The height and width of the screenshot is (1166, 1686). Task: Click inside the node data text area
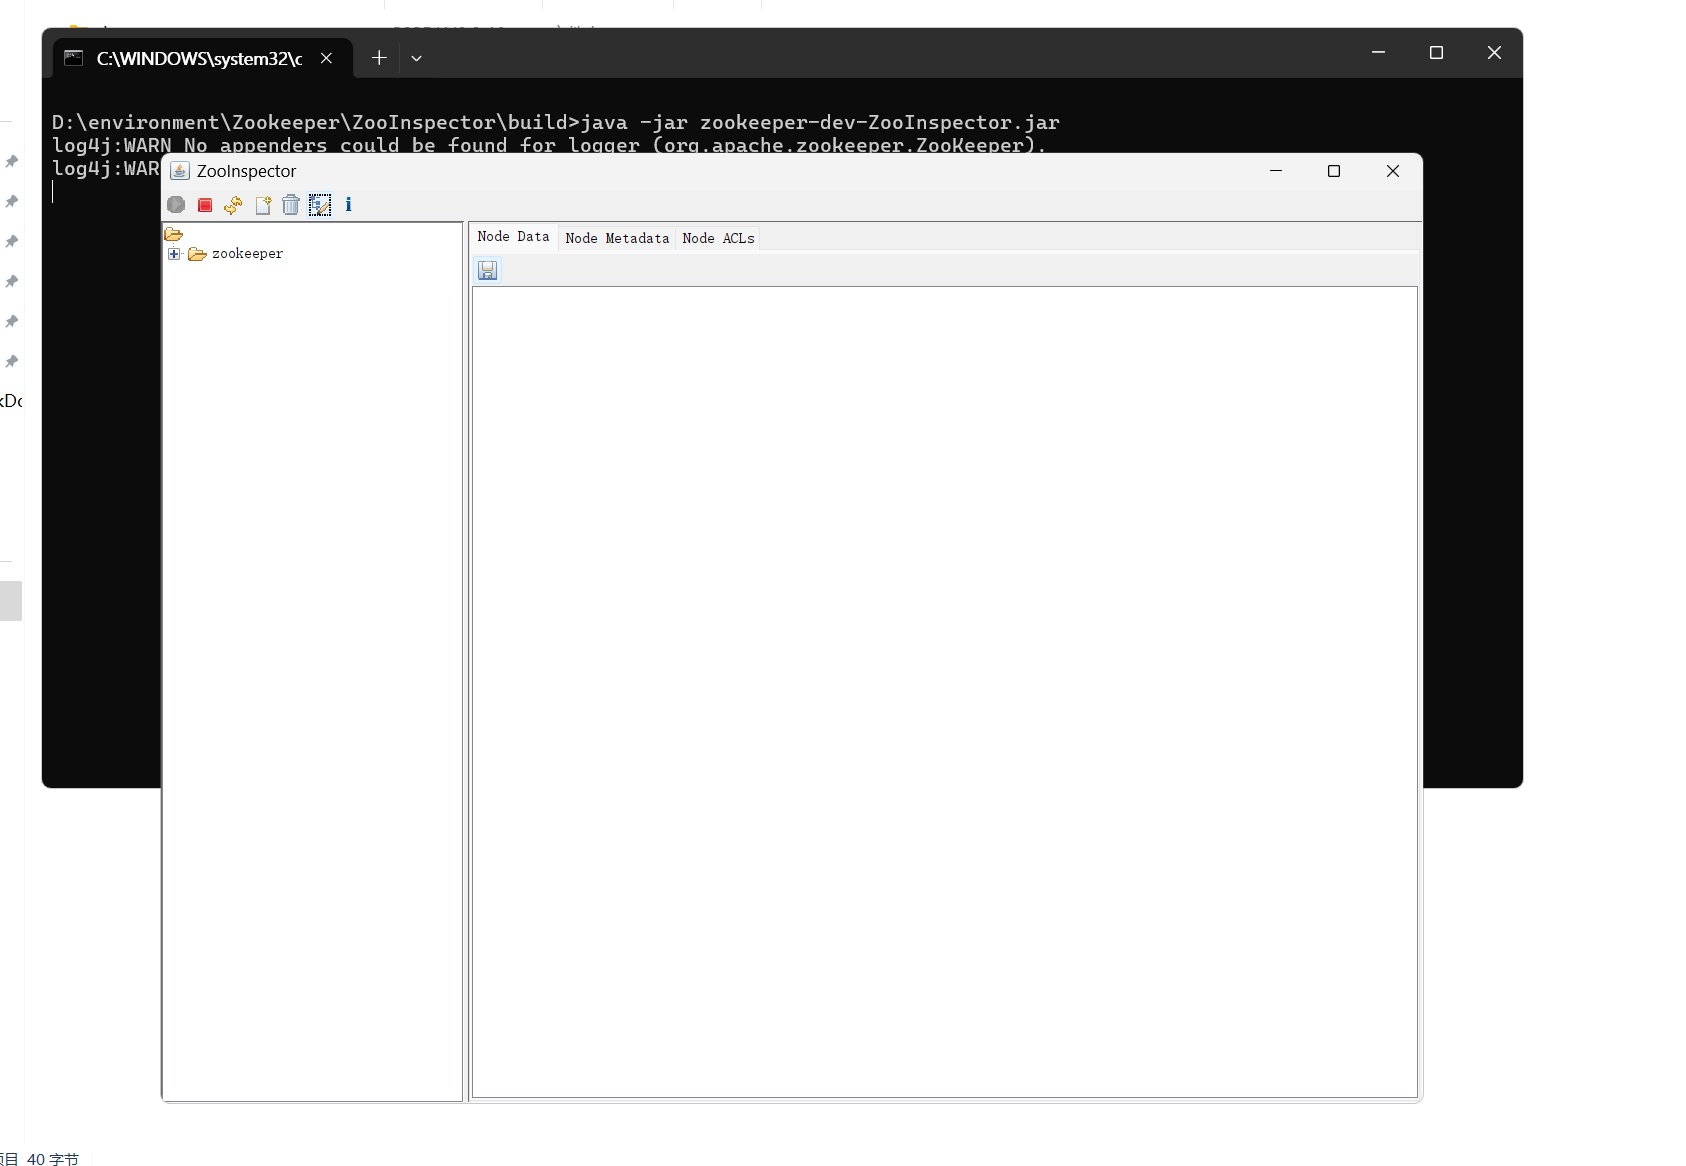pyautogui.click(x=944, y=690)
